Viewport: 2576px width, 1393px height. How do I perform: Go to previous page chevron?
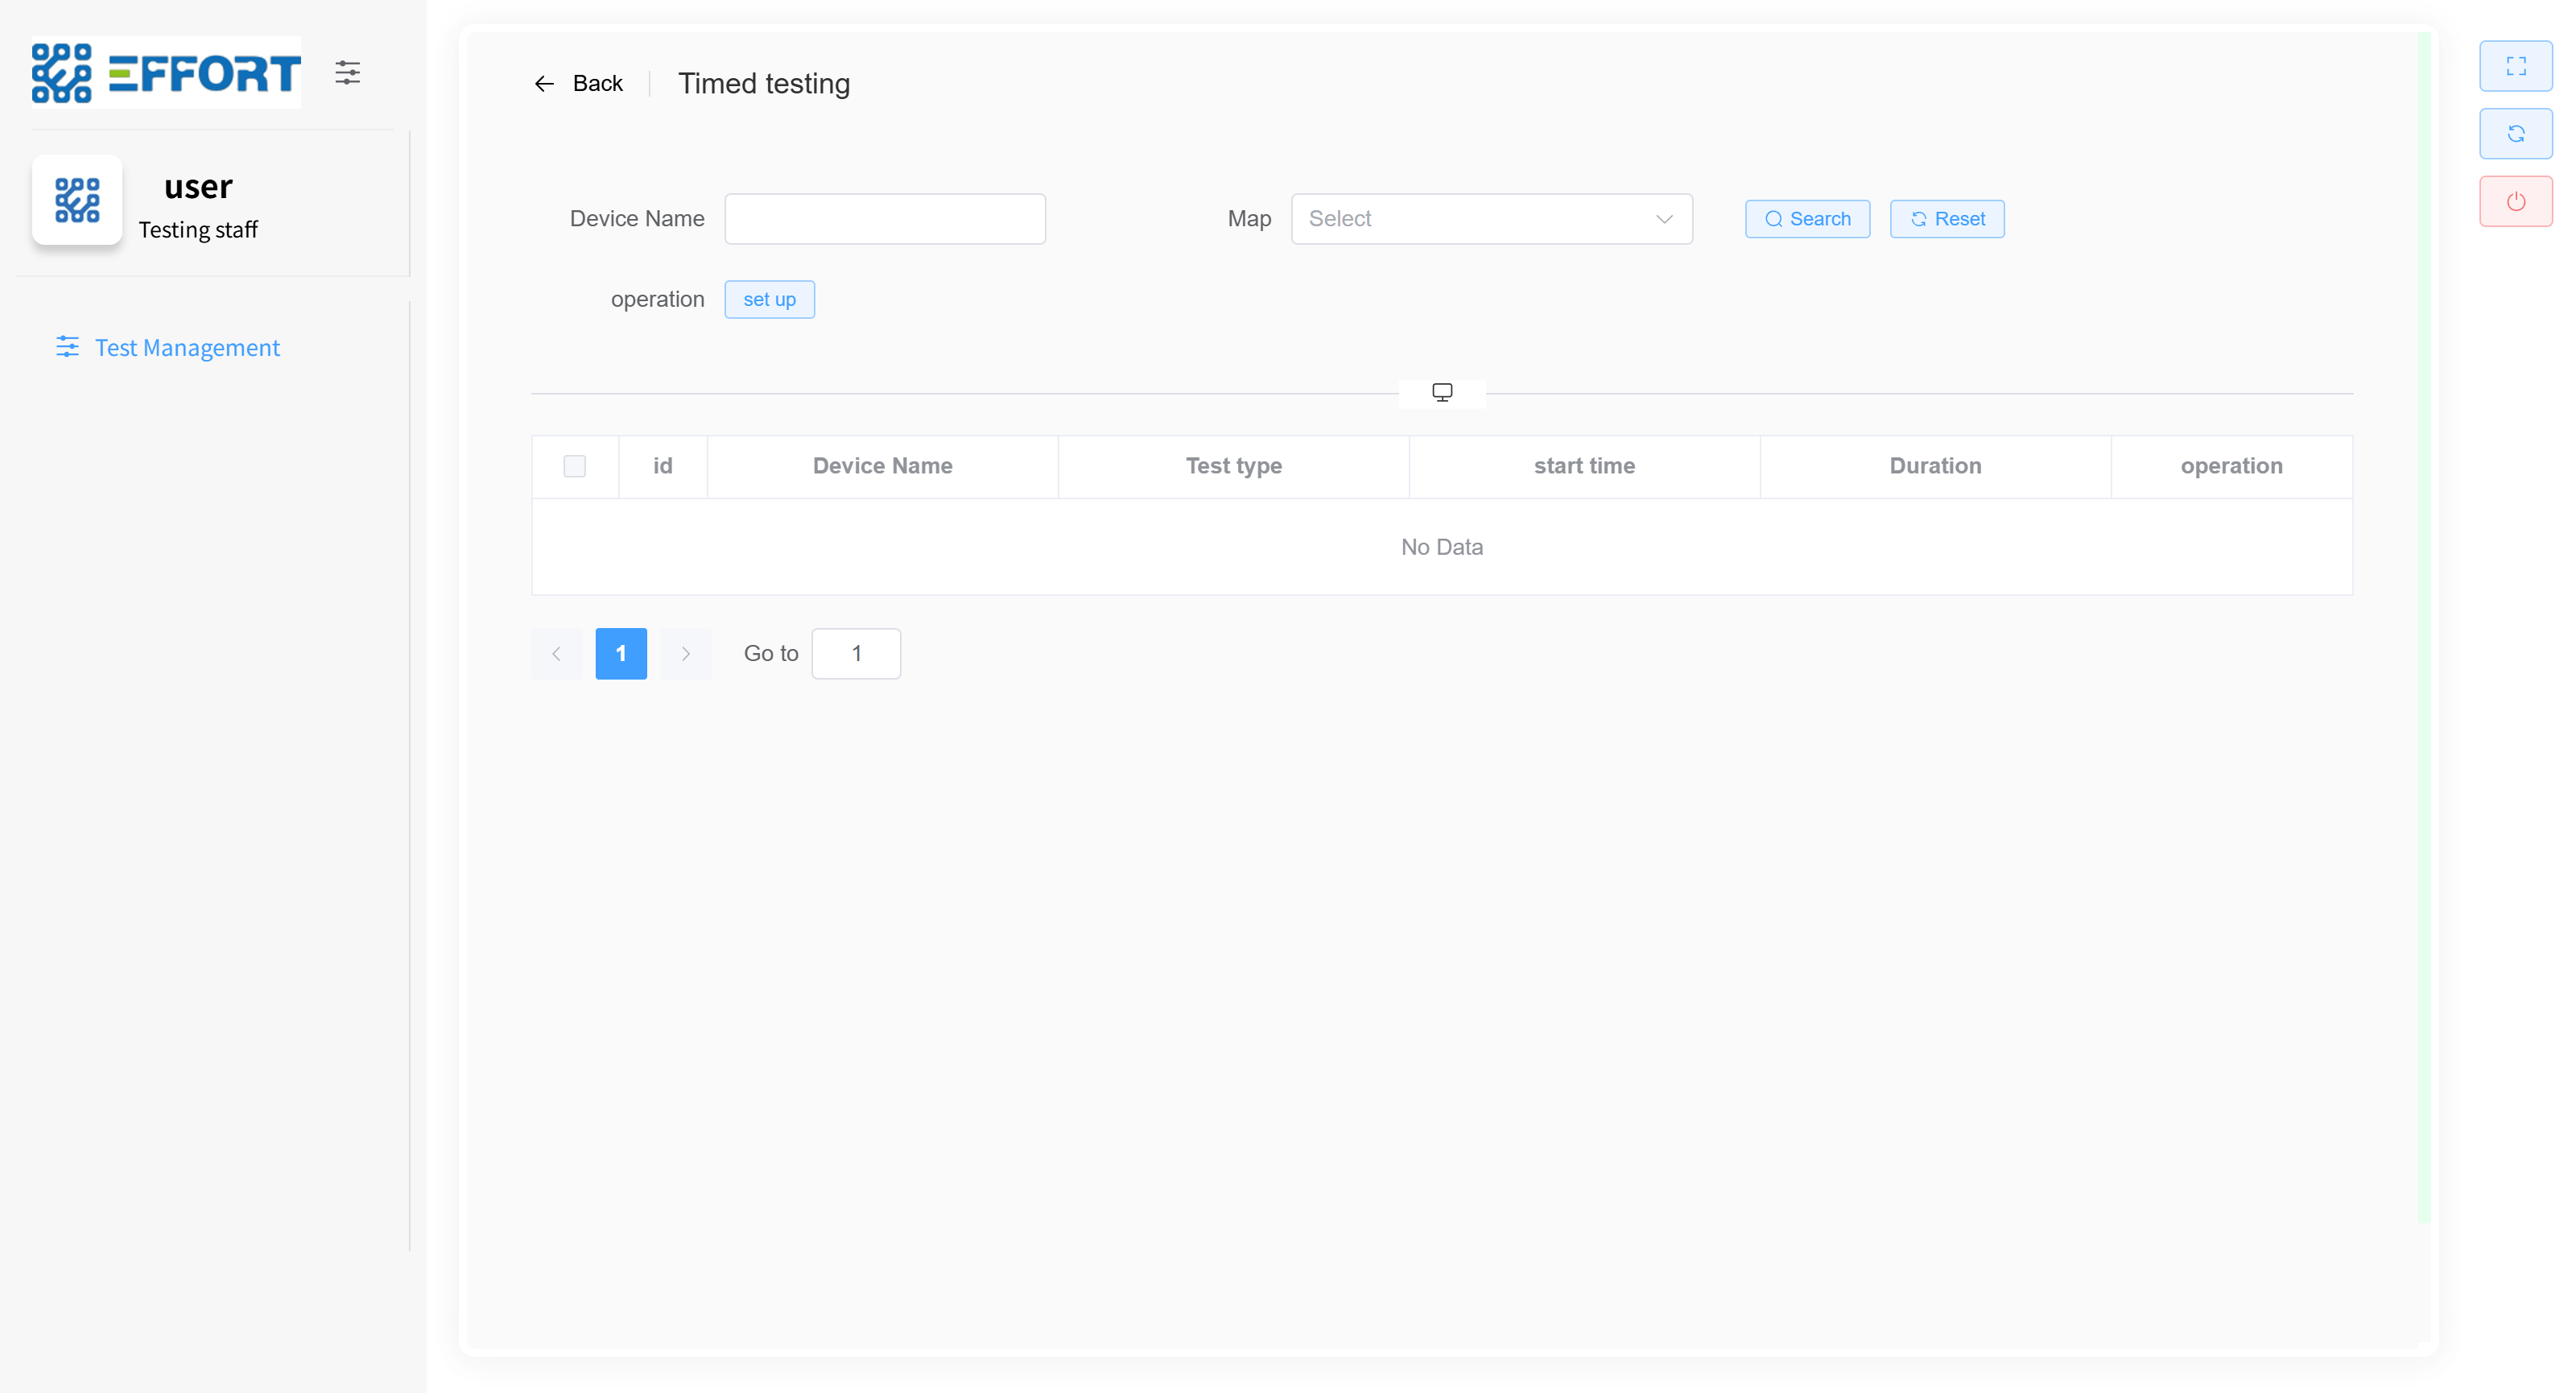point(556,654)
